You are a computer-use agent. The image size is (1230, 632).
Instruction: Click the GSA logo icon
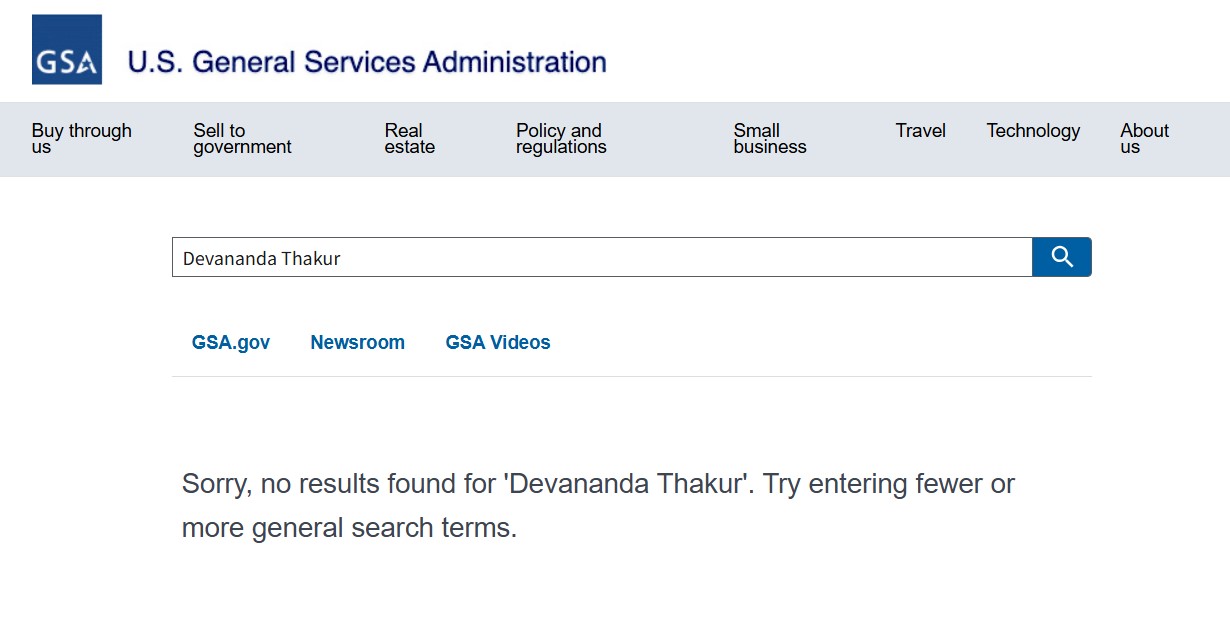point(67,50)
